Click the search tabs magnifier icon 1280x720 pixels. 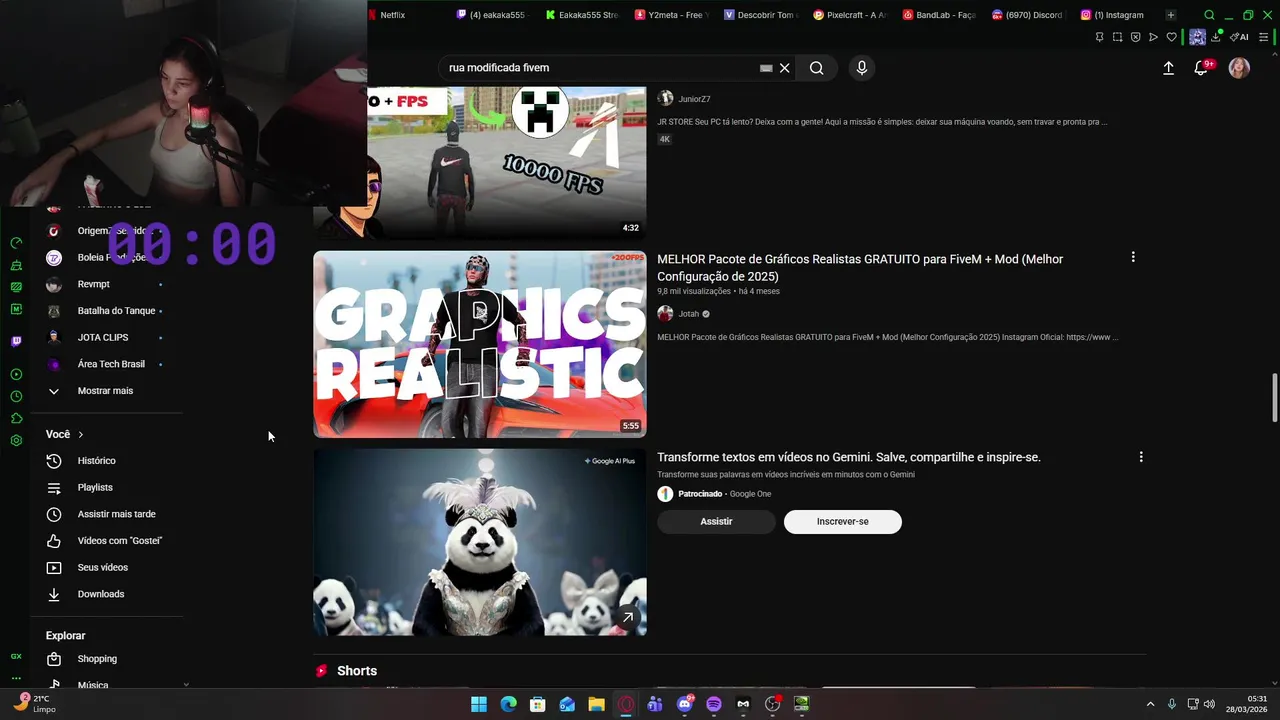(1209, 15)
